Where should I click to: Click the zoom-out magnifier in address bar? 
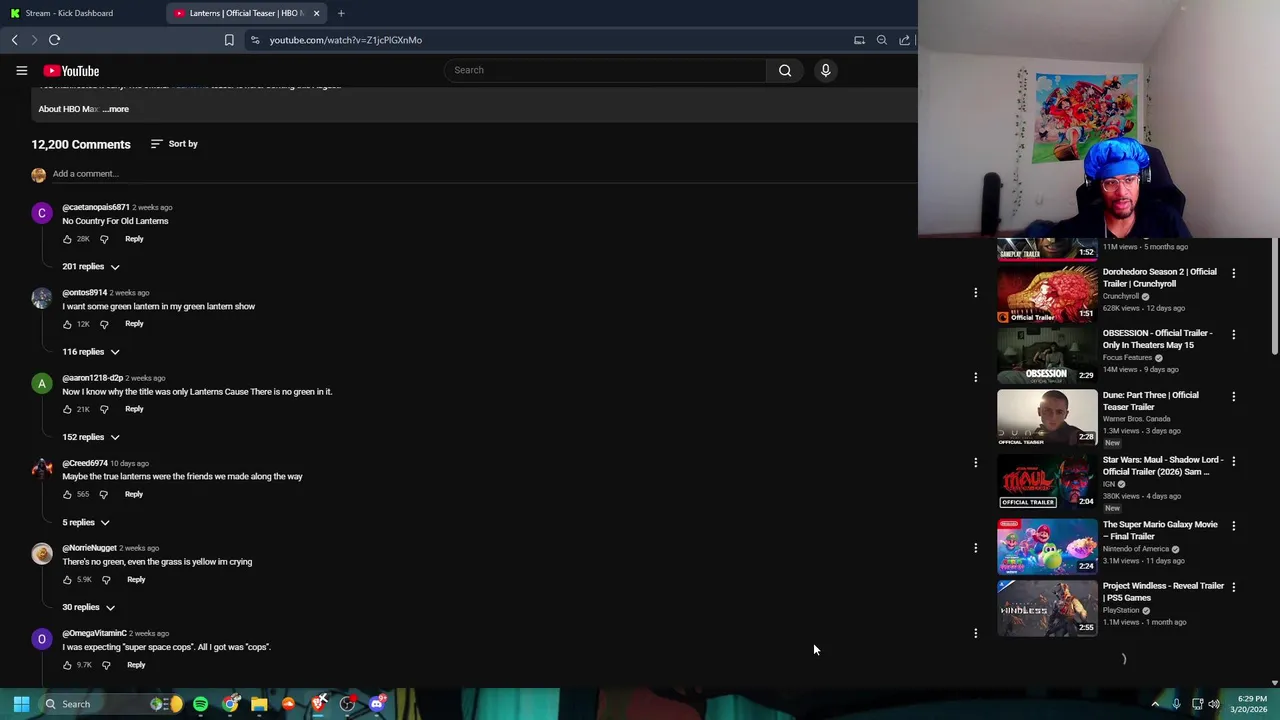[x=881, y=40]
